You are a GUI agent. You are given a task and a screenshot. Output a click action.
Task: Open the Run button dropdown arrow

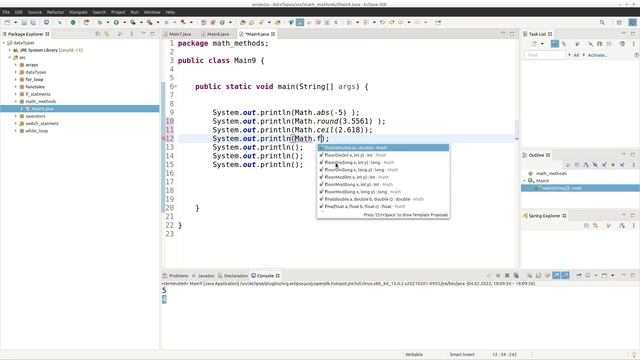tap(124, 22)
